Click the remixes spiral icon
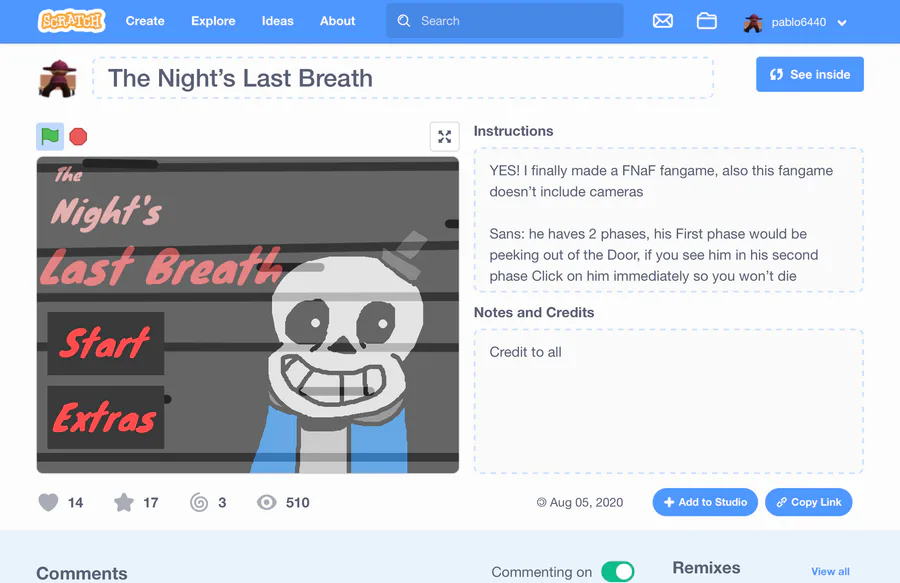Image resolution: width=900 pixels, height=583 pixels. pos(199,503)
